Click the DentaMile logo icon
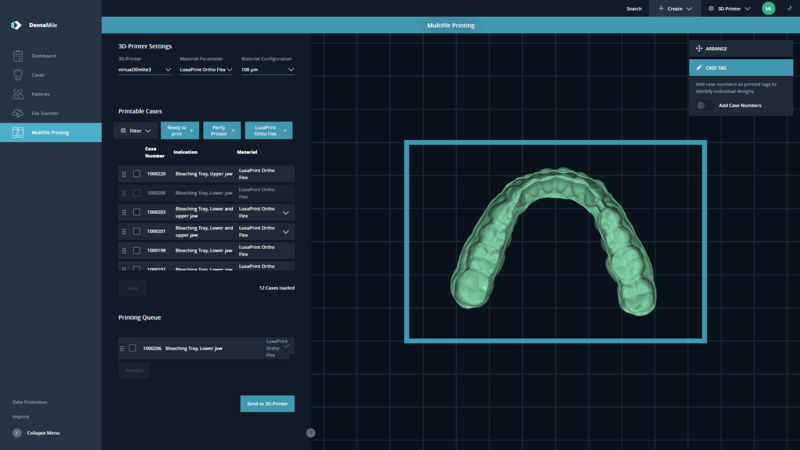This screenshot has width=800, height=450. 16,25
